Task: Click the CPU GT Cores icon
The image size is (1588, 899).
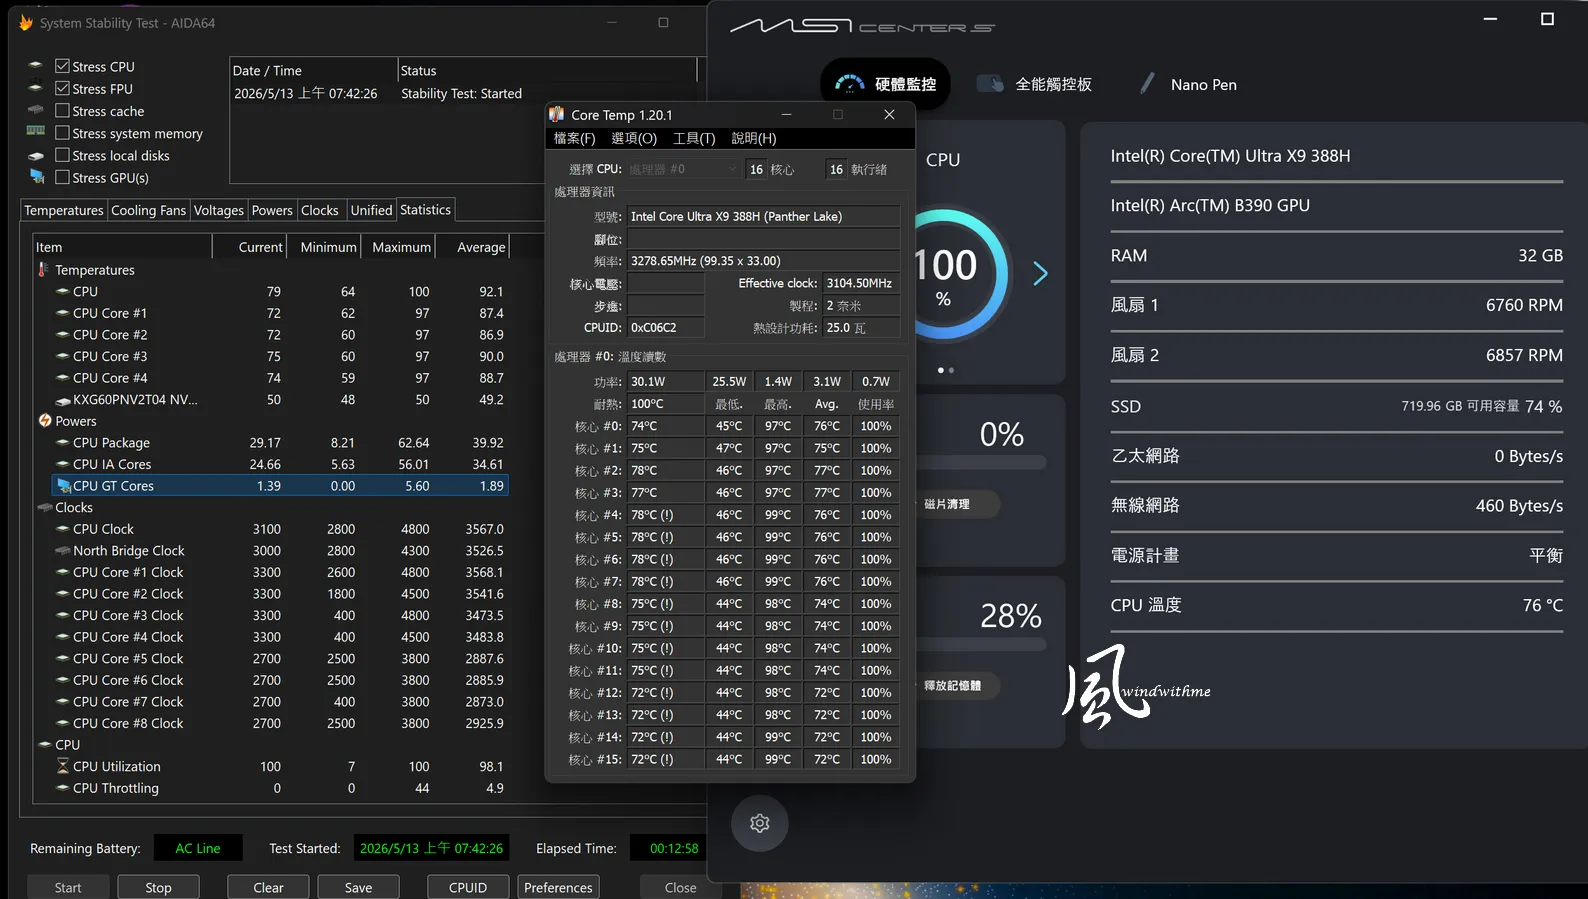Action: coord(63,486)
